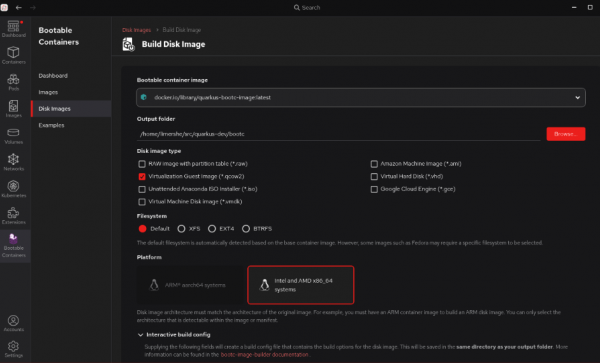Open the Disk Images nav item
Screen dimensions: 600x363
coord(71,109)
